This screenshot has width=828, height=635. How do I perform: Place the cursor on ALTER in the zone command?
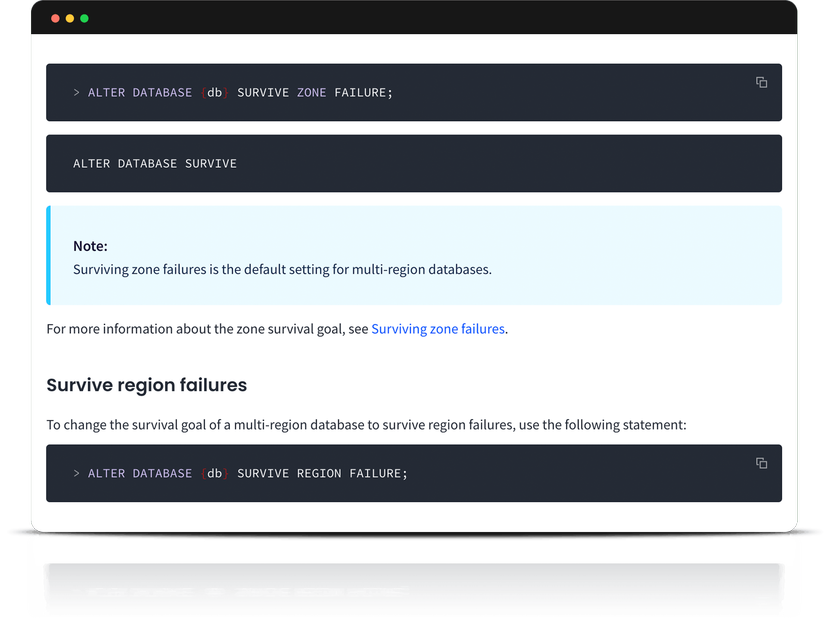coord(106,93)
